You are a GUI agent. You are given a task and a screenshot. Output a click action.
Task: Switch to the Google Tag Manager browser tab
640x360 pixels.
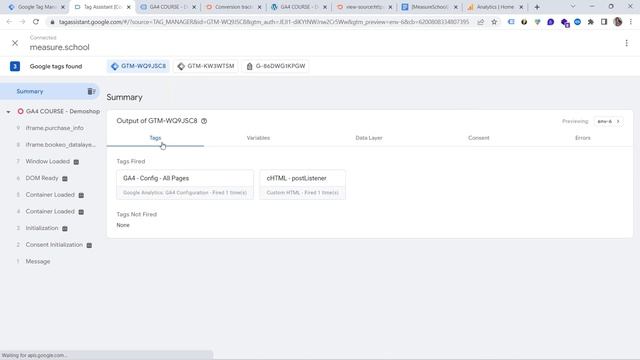[x=36, y=7]
